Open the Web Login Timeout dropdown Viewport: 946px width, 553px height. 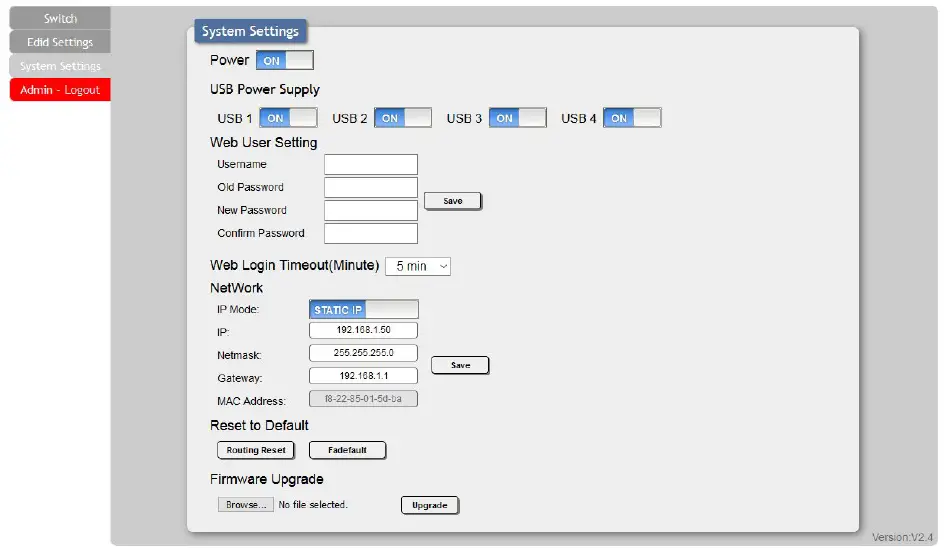[418, 266]
